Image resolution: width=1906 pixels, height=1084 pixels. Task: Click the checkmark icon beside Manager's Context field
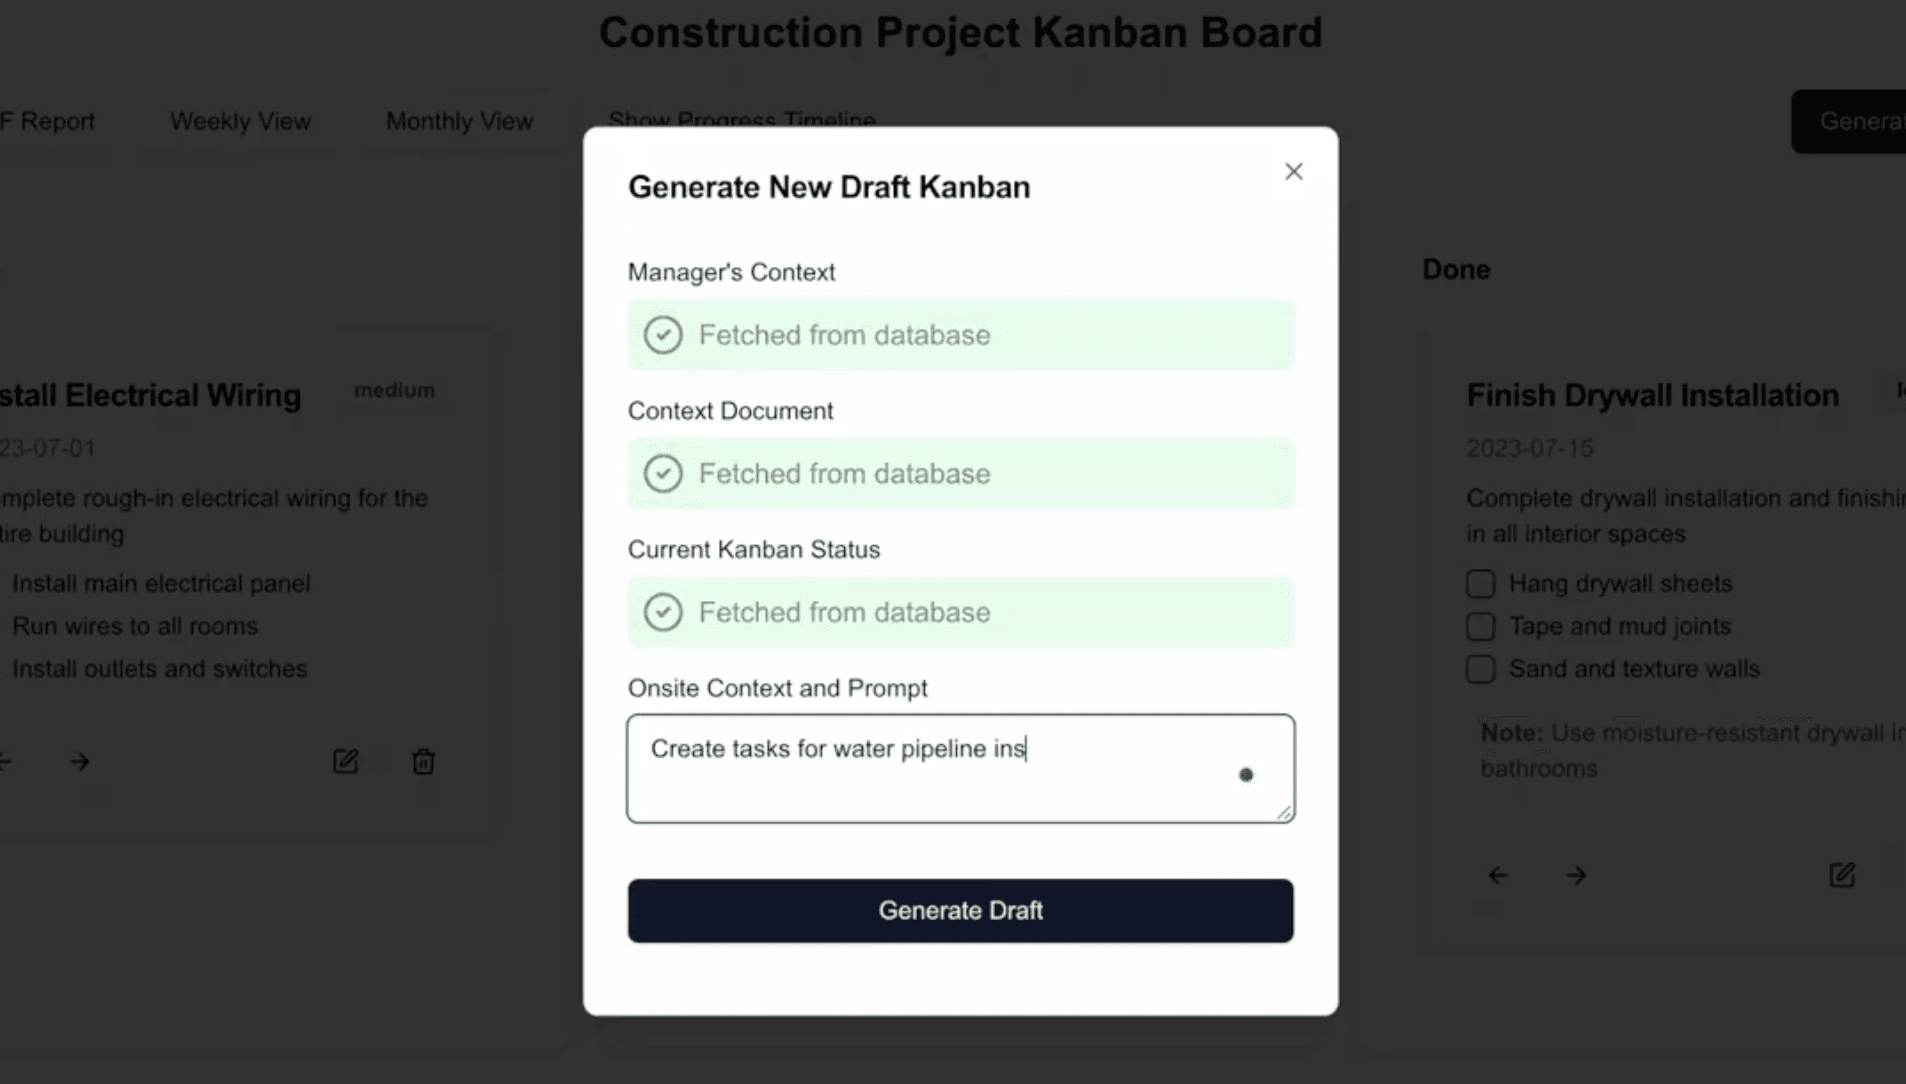tap(663, 335)
